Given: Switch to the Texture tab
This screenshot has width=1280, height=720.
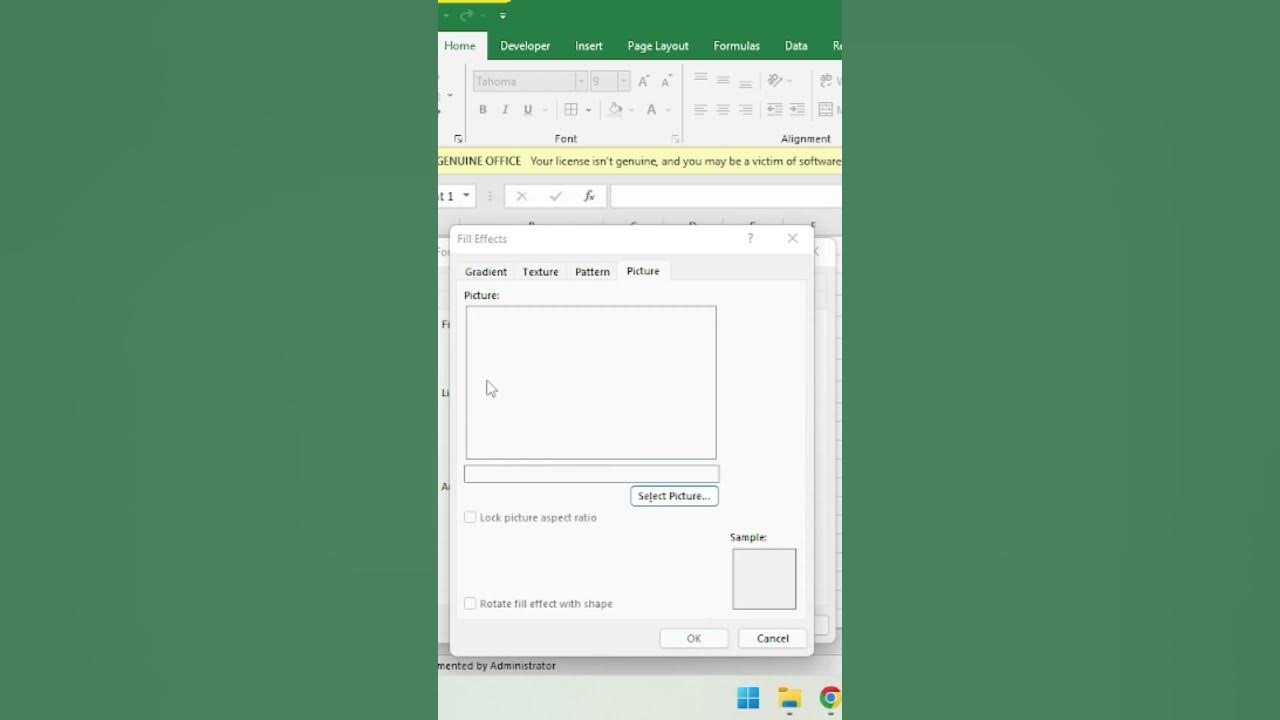Looking at the screenshot, I should [540, 272].
